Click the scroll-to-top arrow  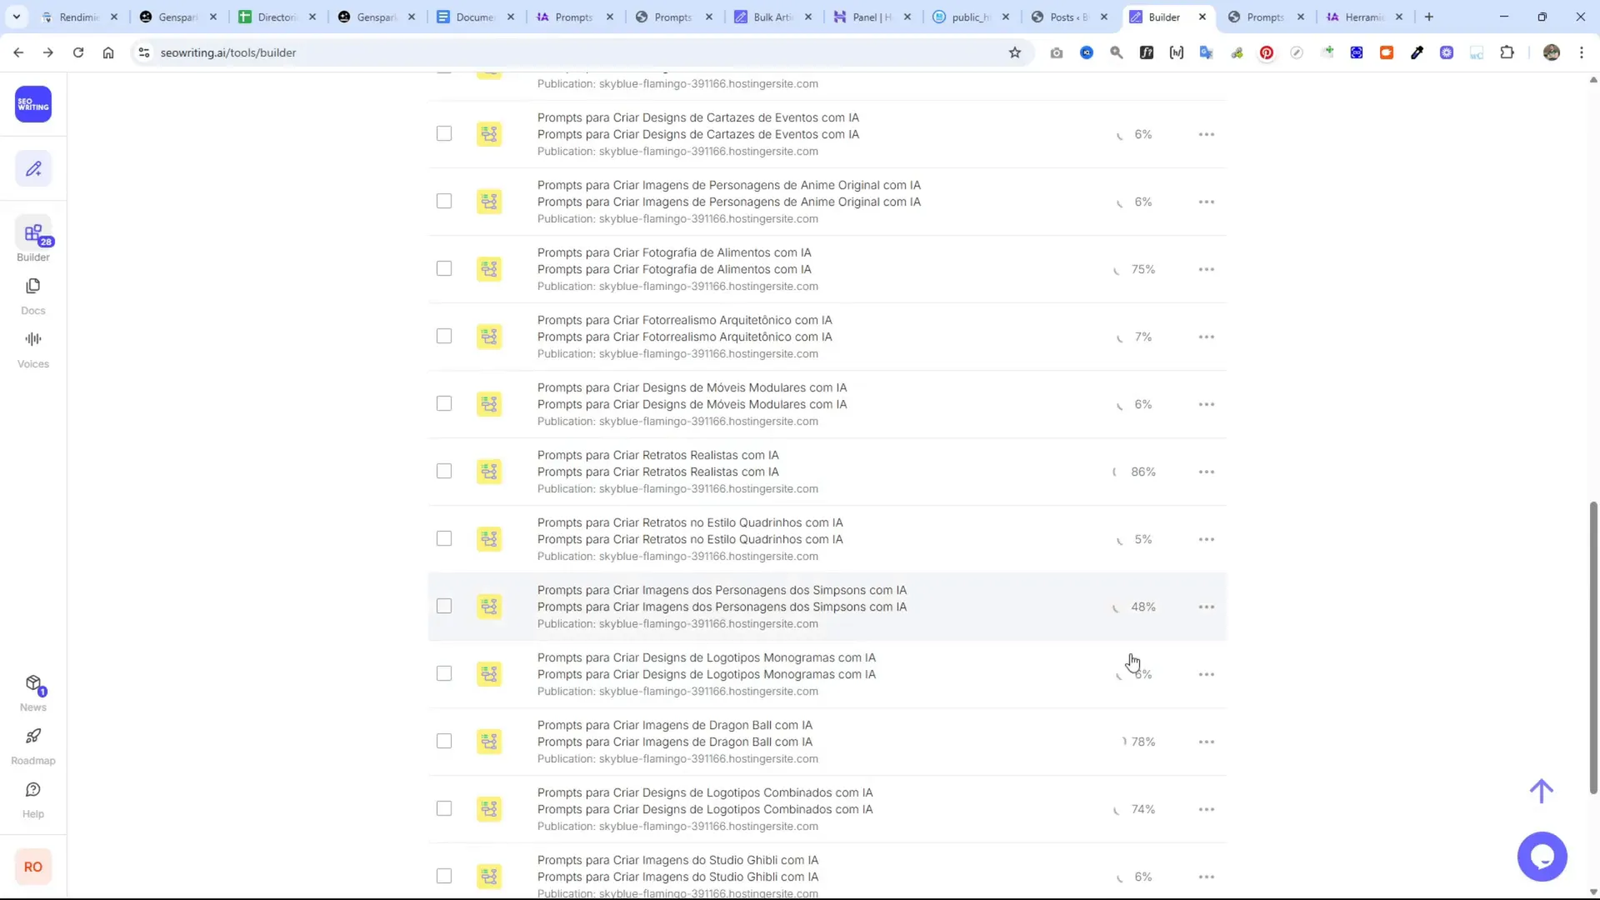tap(1541, 791)
